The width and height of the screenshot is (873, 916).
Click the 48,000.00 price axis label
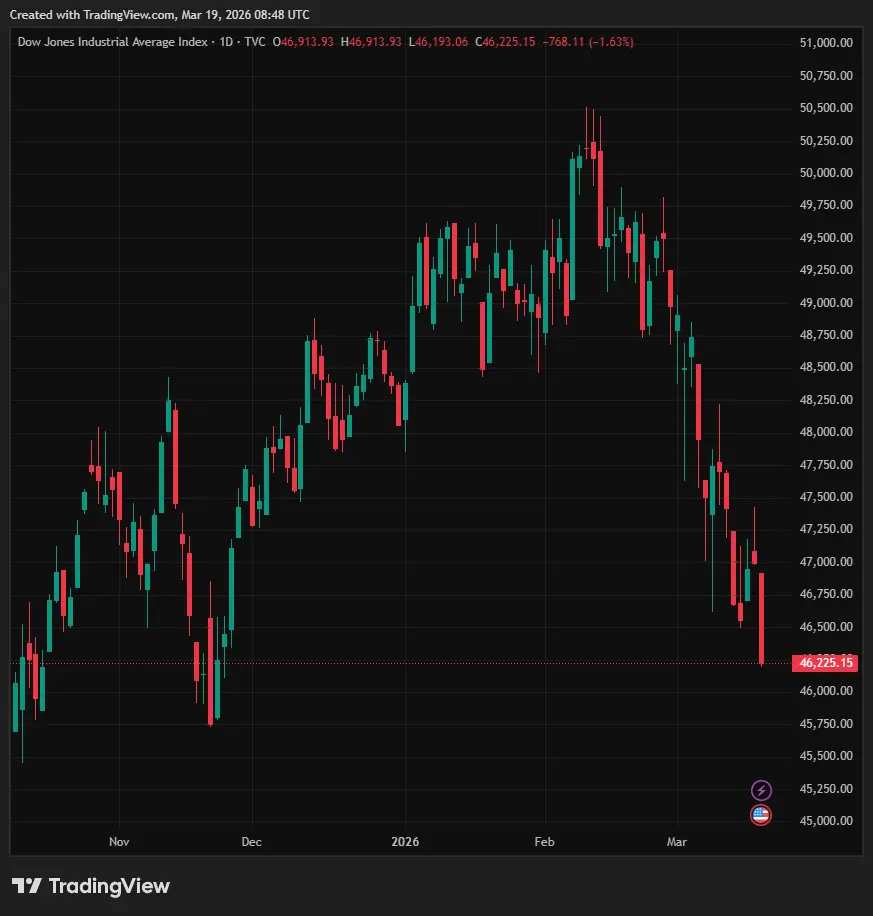point(826,432)
